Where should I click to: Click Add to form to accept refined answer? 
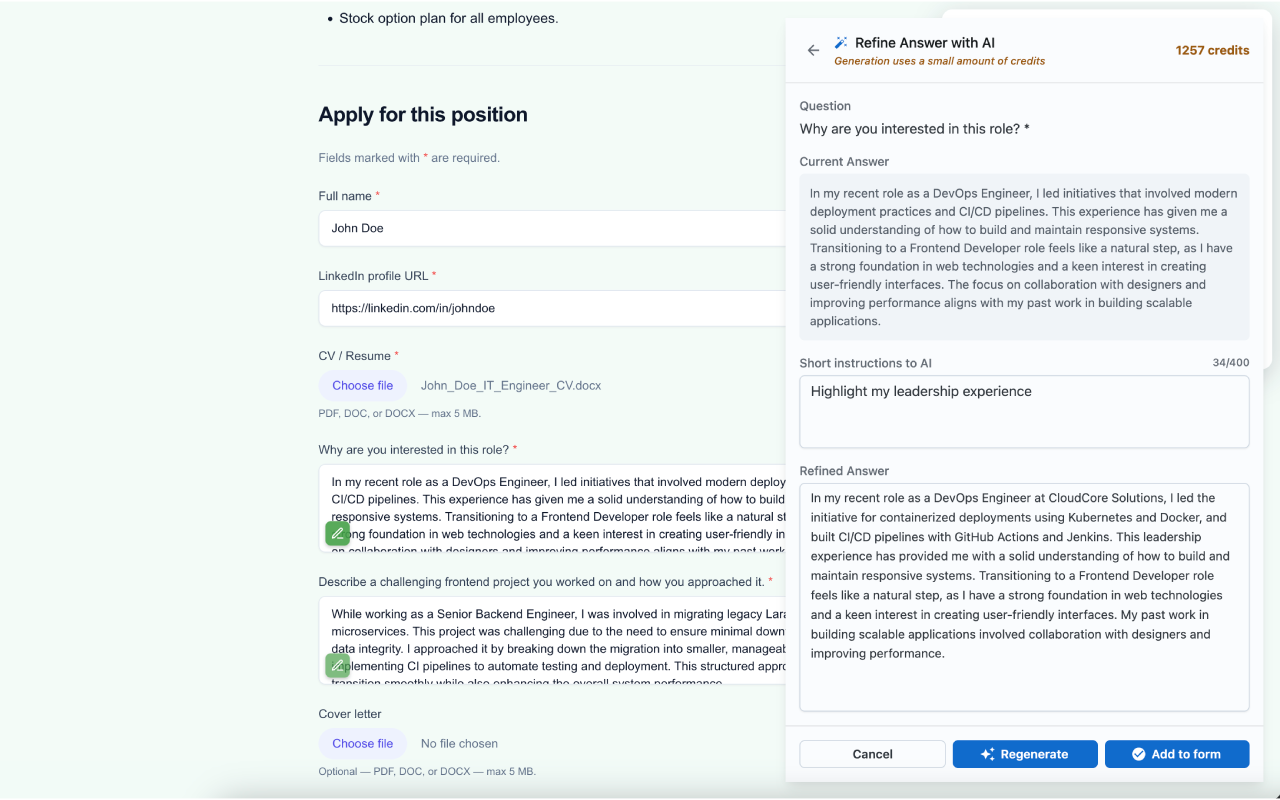(1177, 754)
